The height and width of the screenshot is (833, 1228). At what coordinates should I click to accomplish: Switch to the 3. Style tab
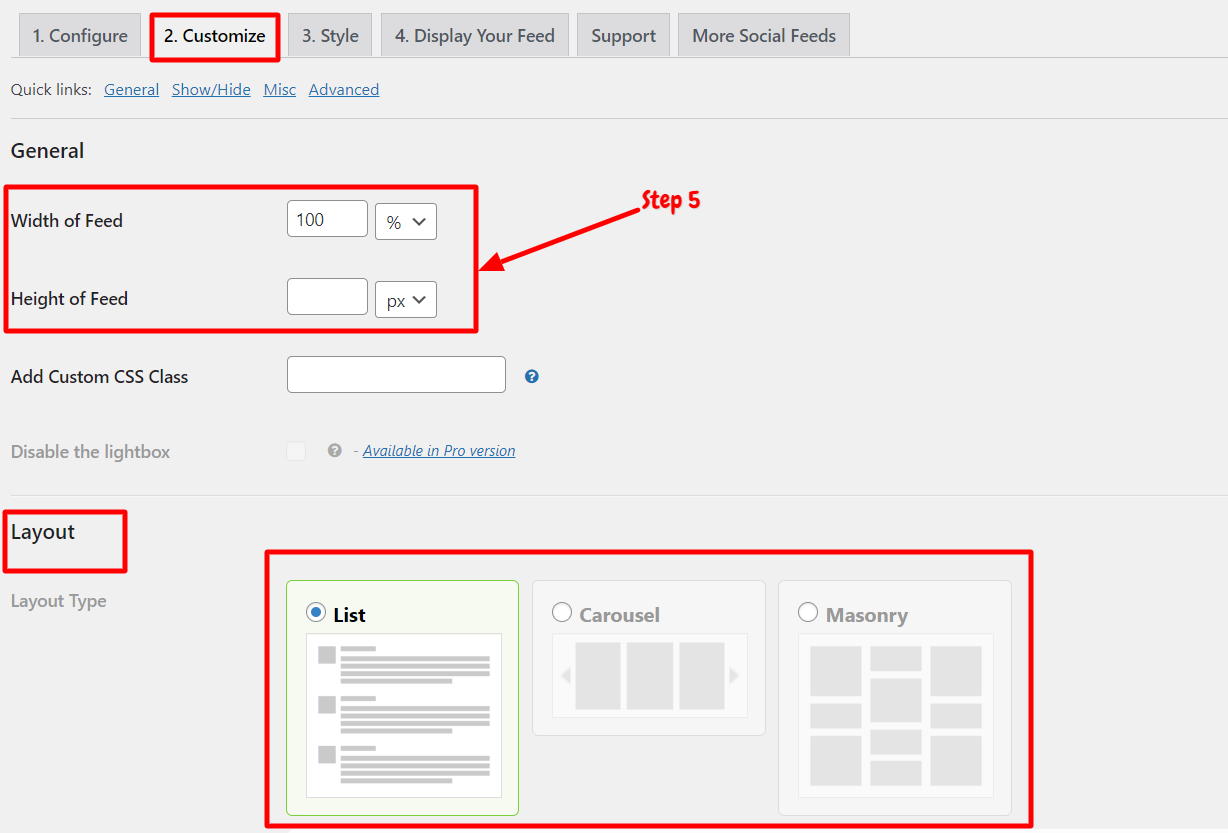coord(330,36)
